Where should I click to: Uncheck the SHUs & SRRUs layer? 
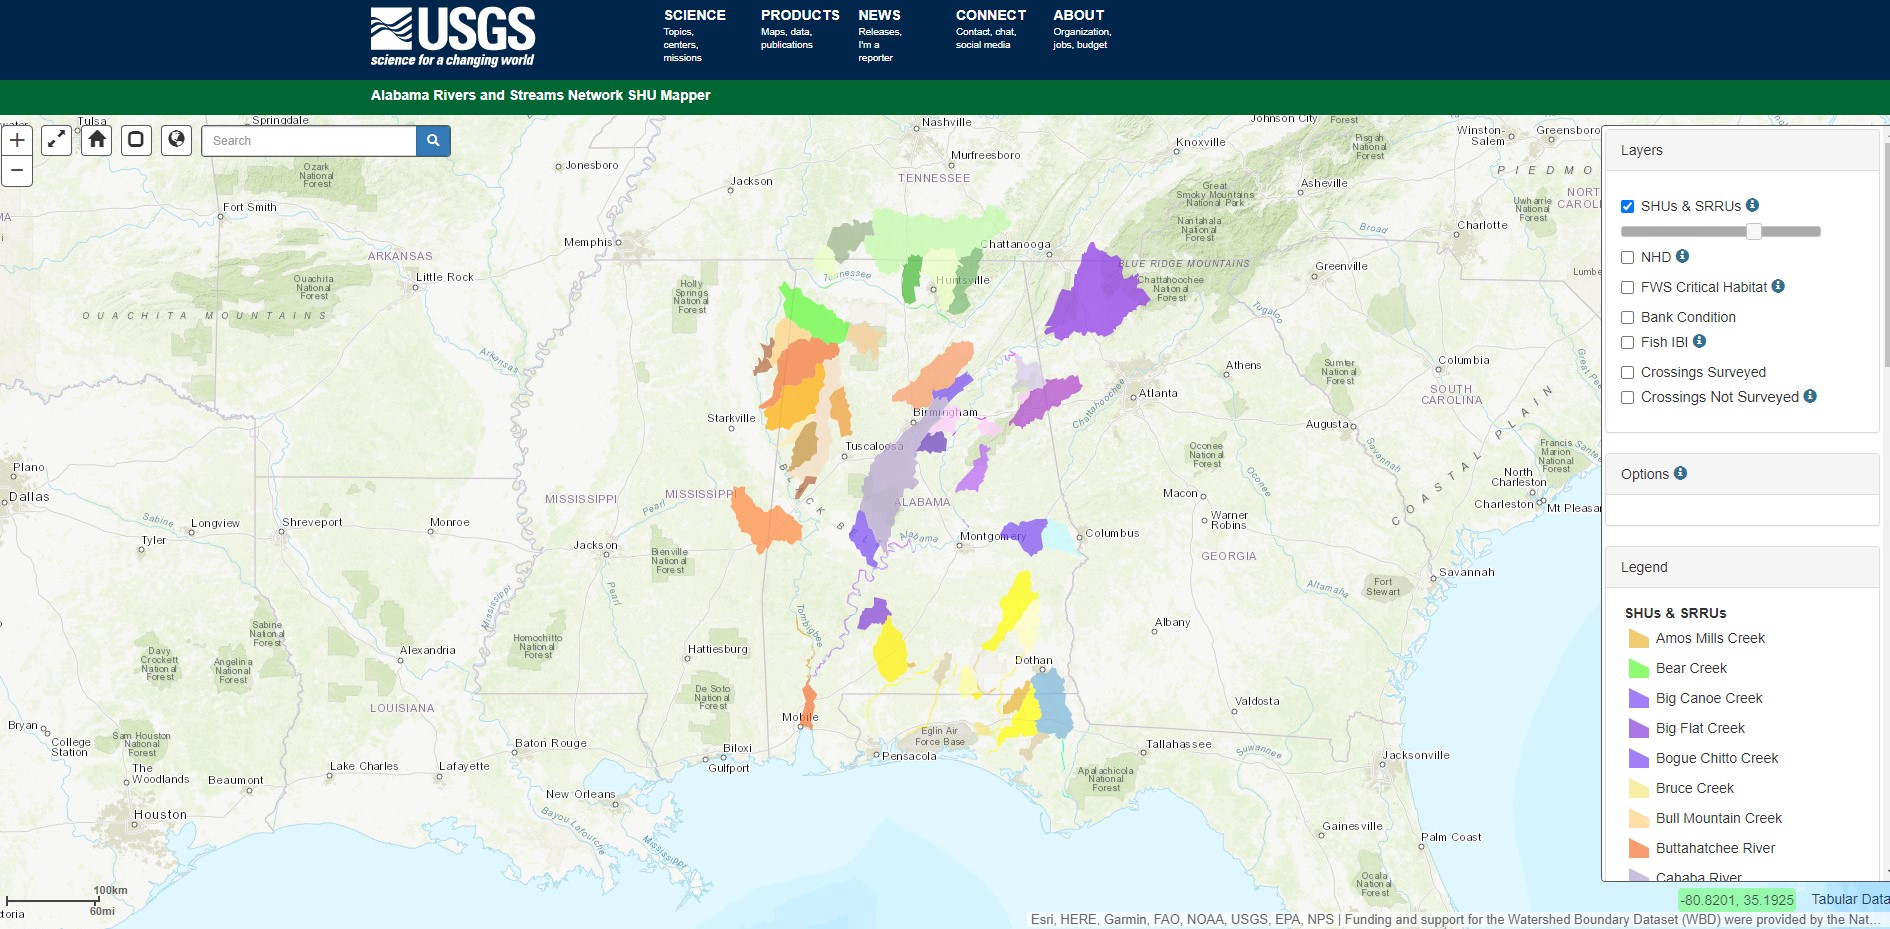click(x=1628, y=205)
